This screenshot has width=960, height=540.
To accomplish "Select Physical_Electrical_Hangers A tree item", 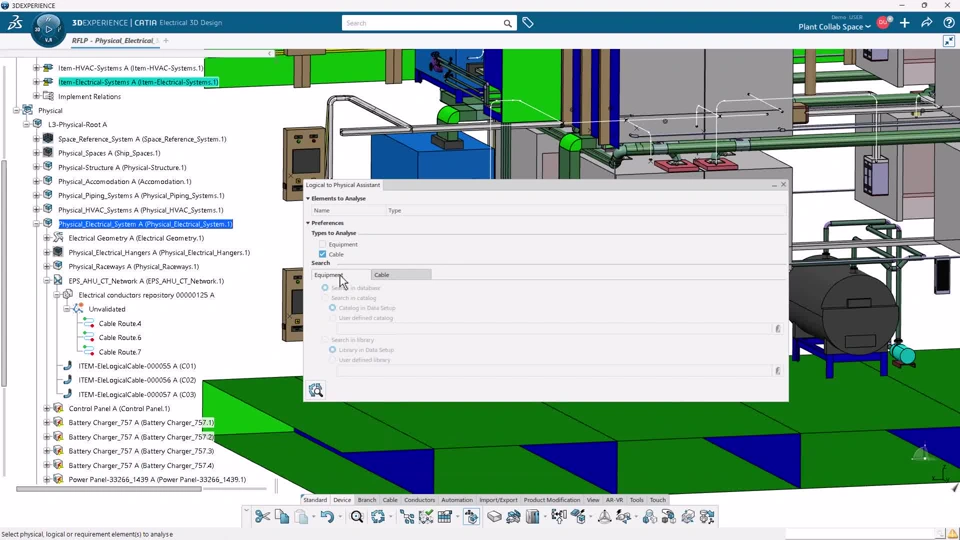I will tap(159, 252).
